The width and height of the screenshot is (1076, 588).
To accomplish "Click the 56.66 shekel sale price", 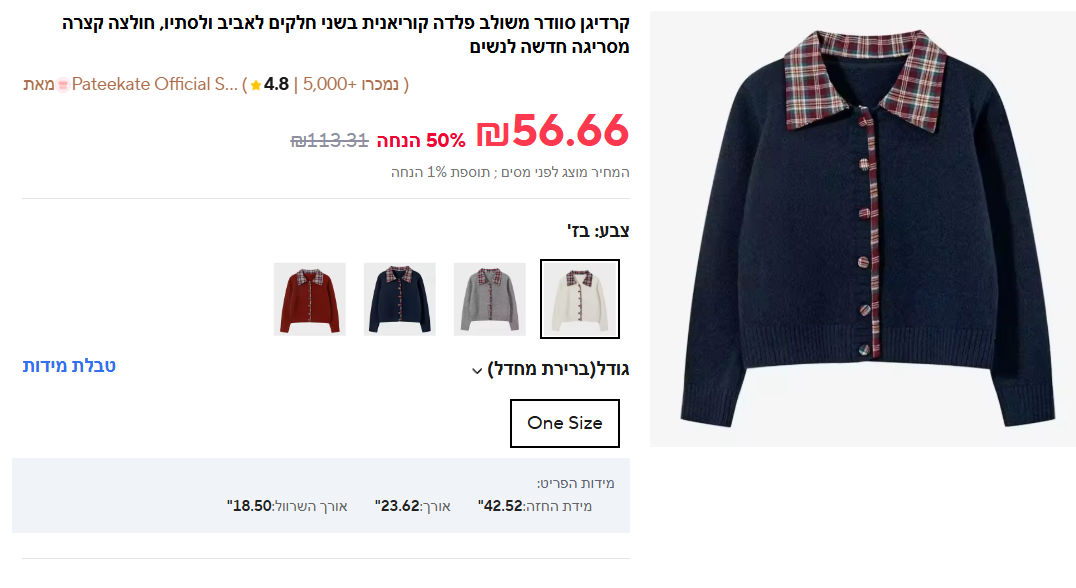I will 552,130.
